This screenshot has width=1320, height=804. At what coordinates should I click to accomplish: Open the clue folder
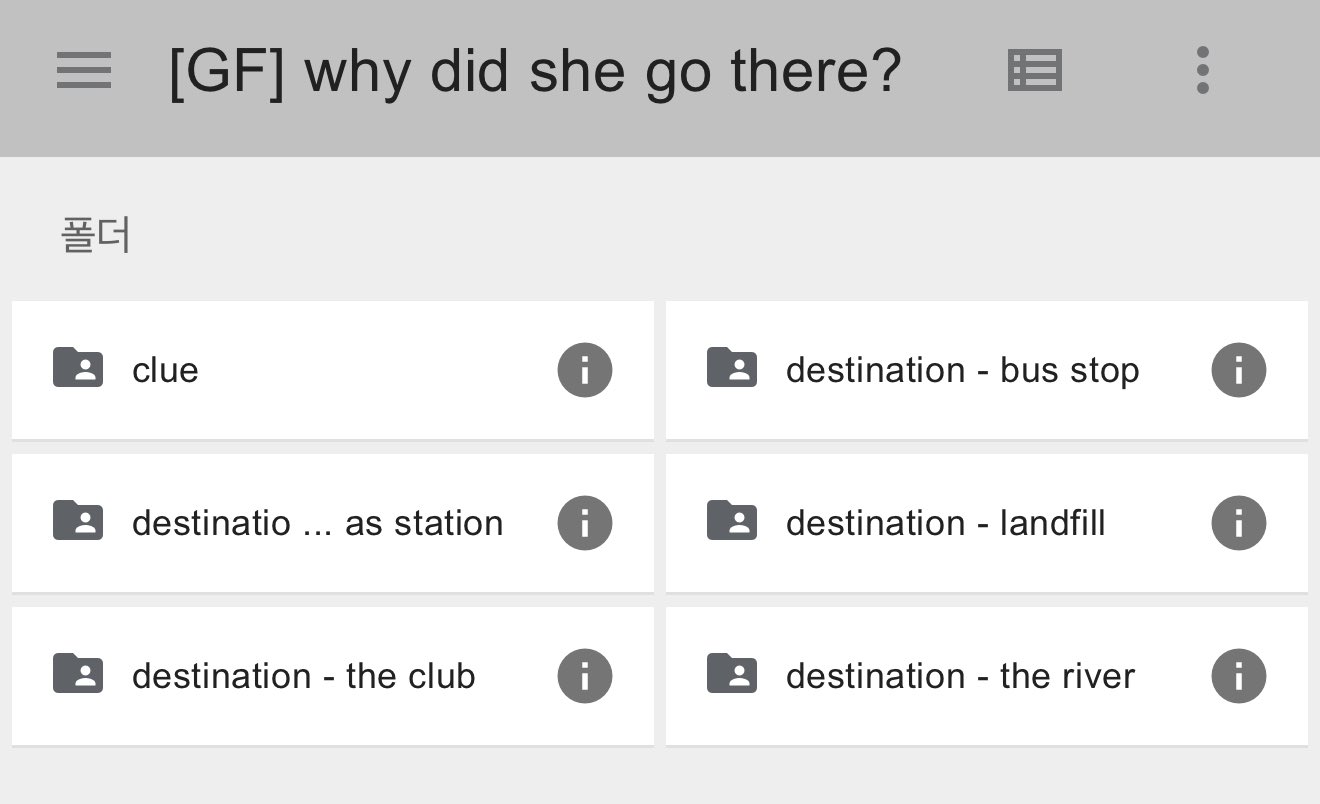[165, 371]
